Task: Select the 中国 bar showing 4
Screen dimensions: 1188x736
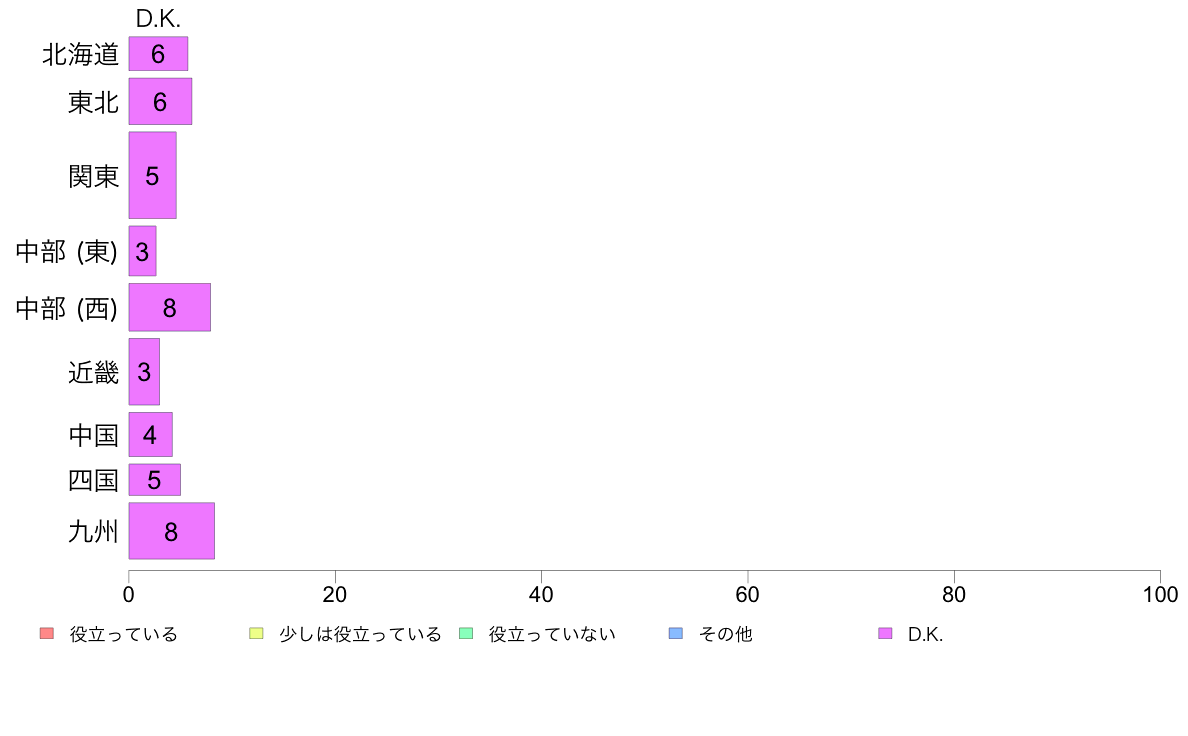Action: pos(151,434)
